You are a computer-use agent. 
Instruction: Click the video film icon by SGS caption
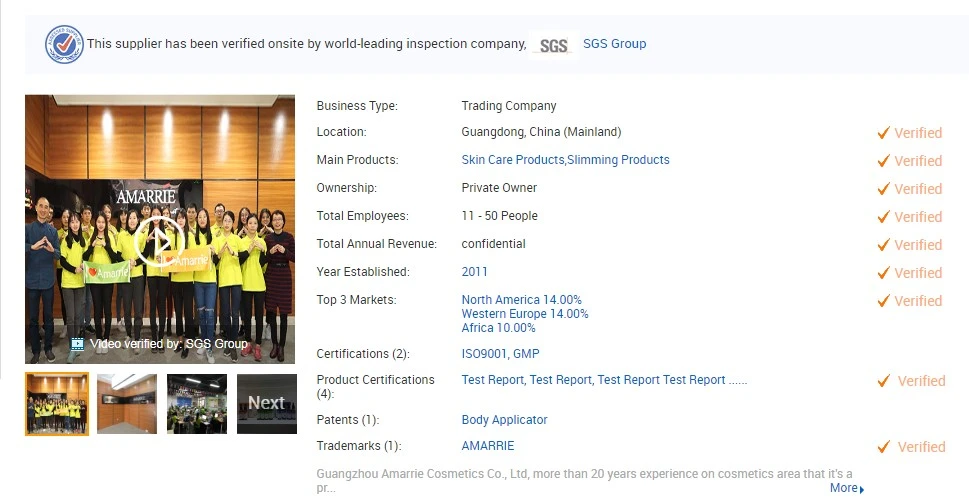tap(77, 344)
